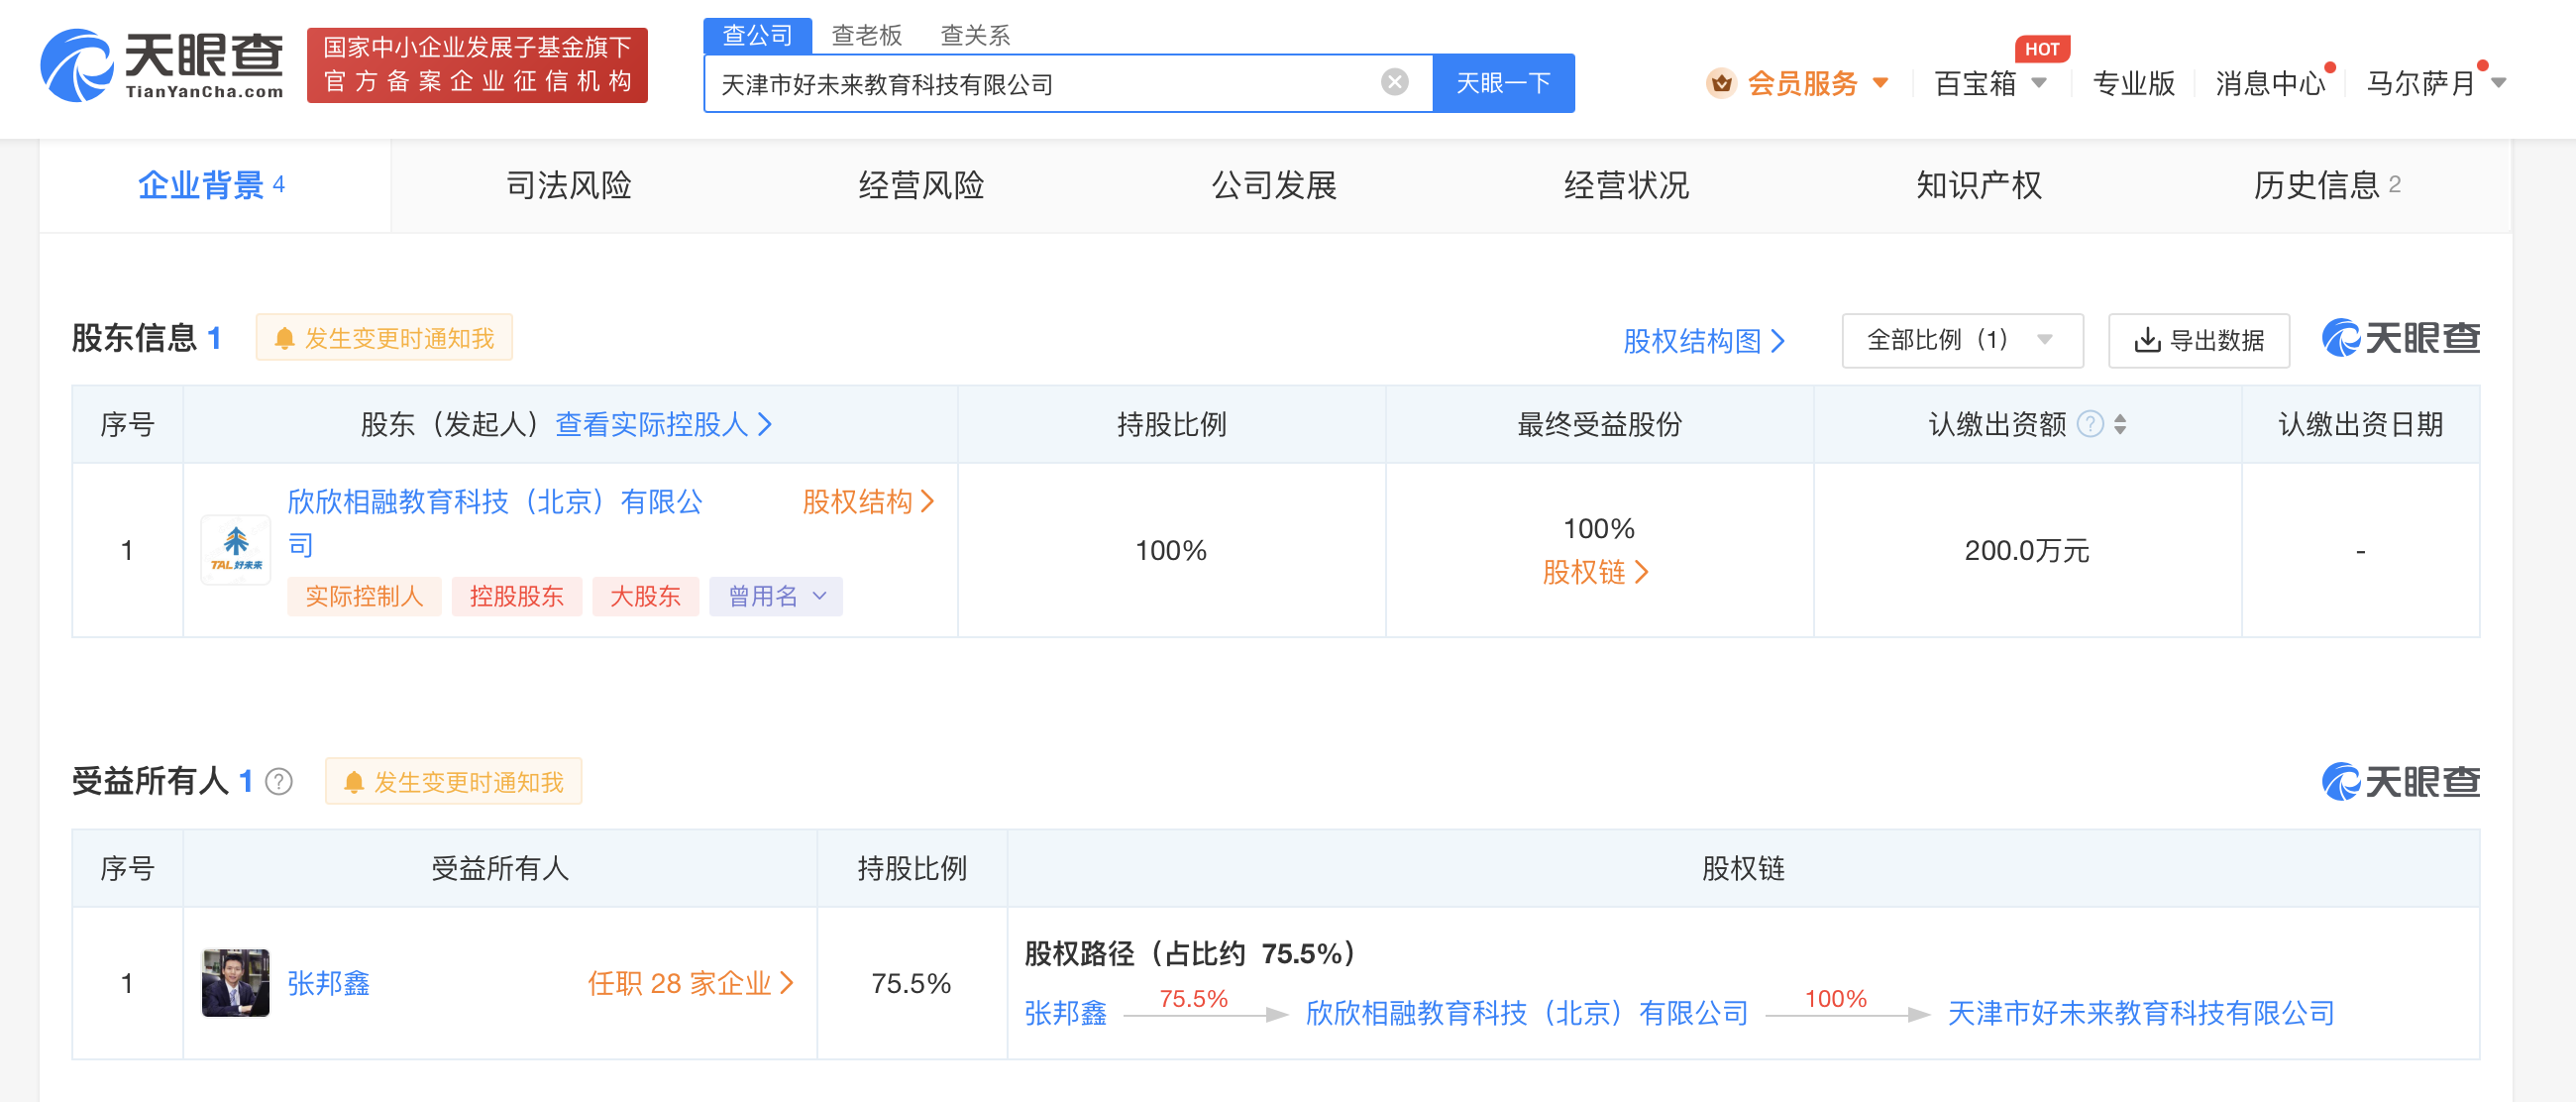Click the 控股股东 tag
The width and height of the screenshot is (2576, 1102).
coord(516,596)
